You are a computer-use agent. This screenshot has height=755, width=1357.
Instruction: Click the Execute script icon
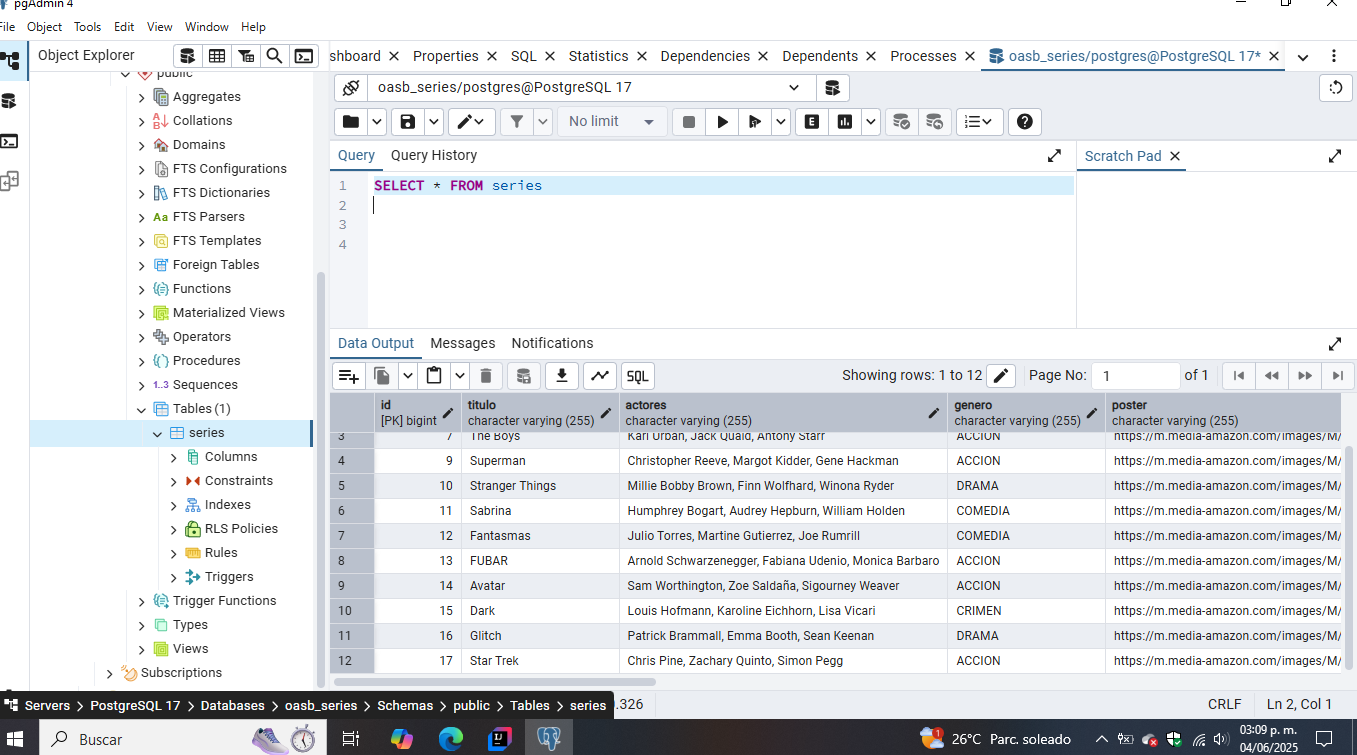tap(755, 122)
